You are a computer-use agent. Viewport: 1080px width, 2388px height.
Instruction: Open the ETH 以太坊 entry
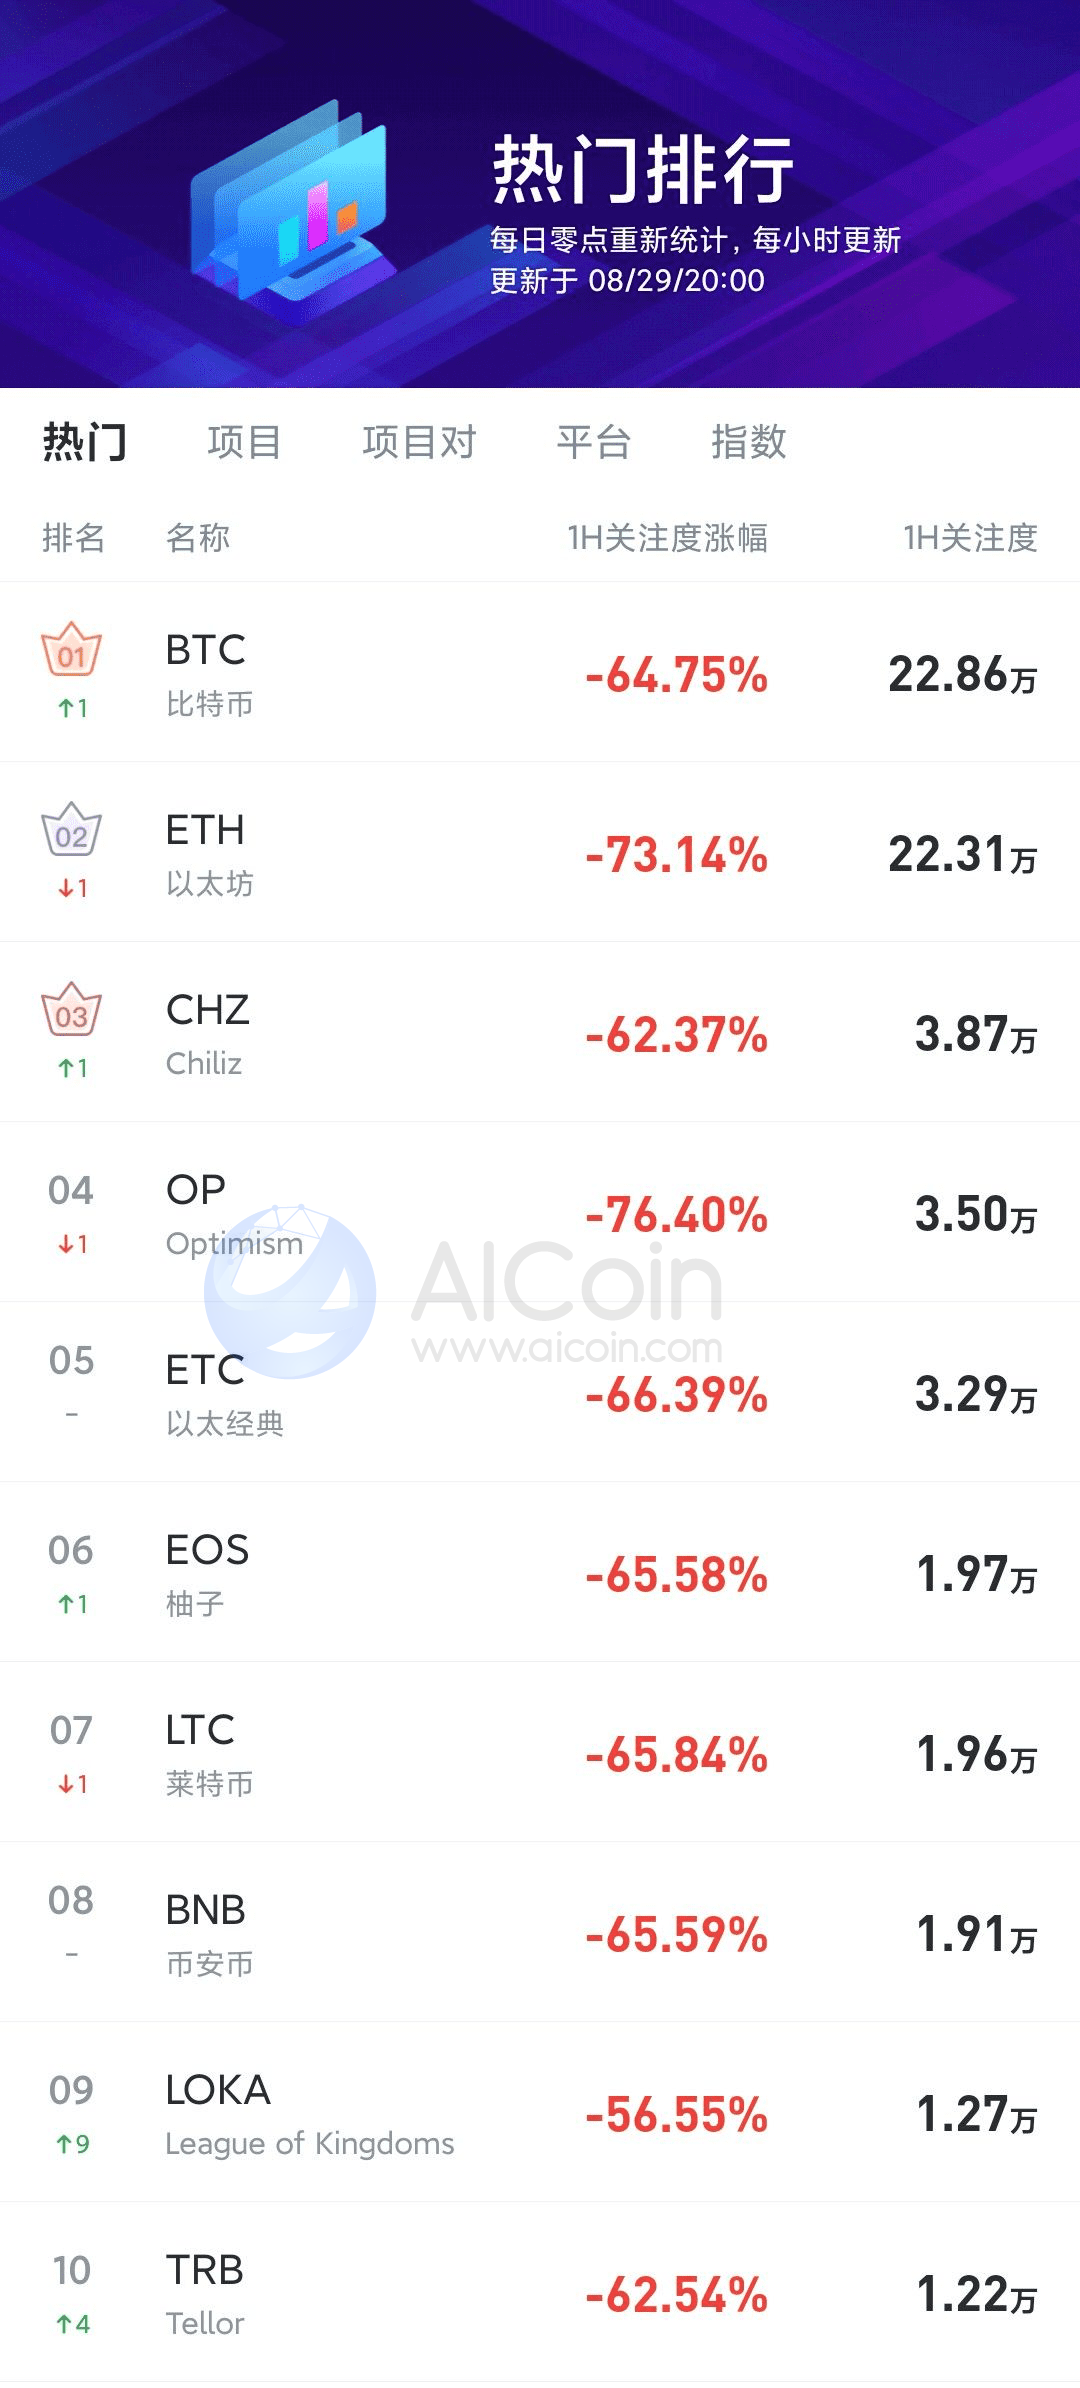(x=540, y=852)
